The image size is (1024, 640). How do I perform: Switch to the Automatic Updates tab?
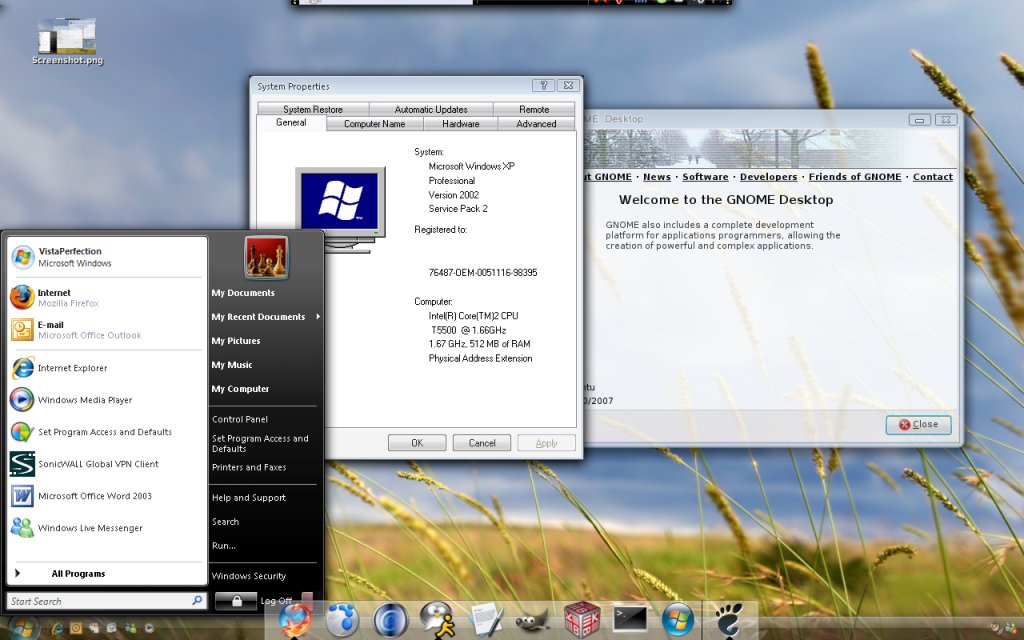click(431, 109)
